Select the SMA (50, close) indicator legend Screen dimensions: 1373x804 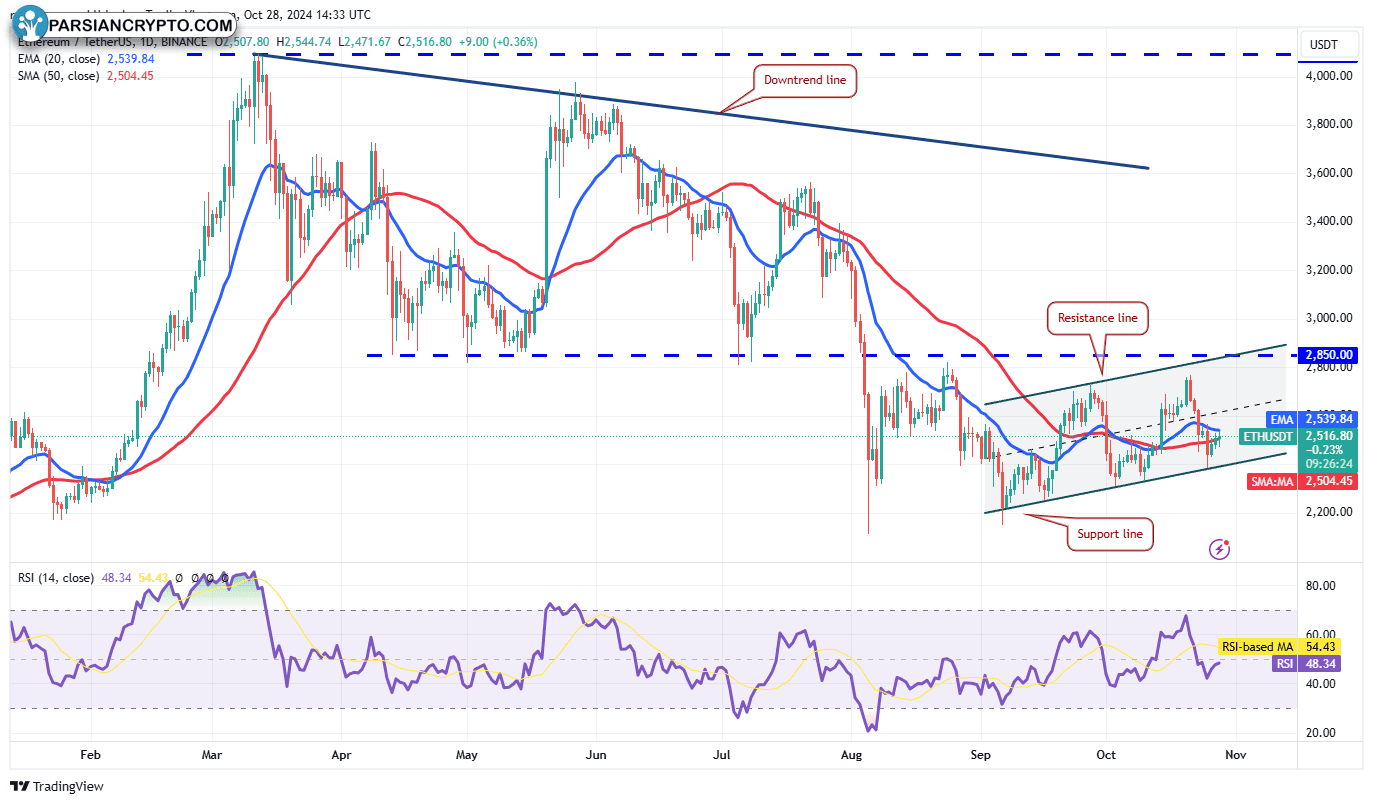pos(57,75)
